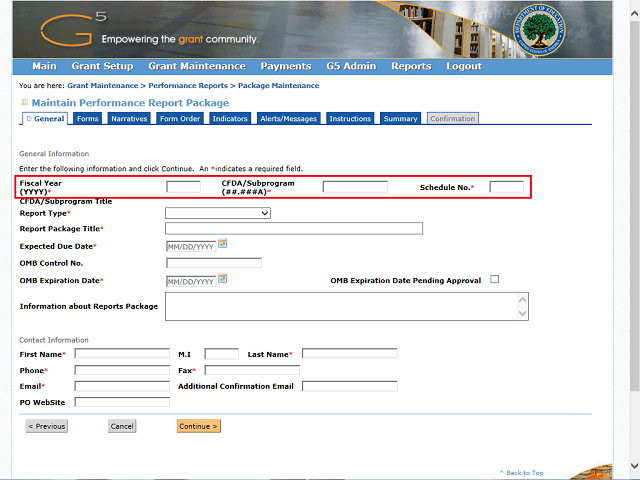Open the G5 Admin menu

[x=351, y=66]
